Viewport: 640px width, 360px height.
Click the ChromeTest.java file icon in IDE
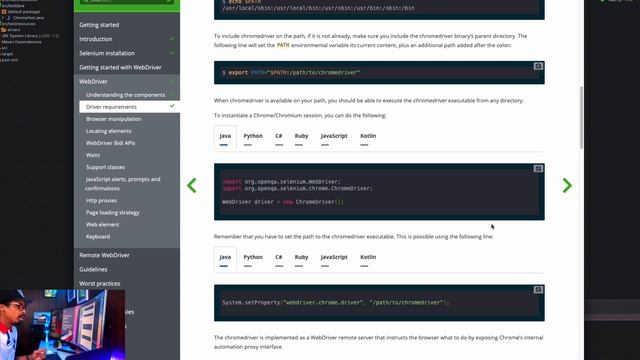[8, 18]
